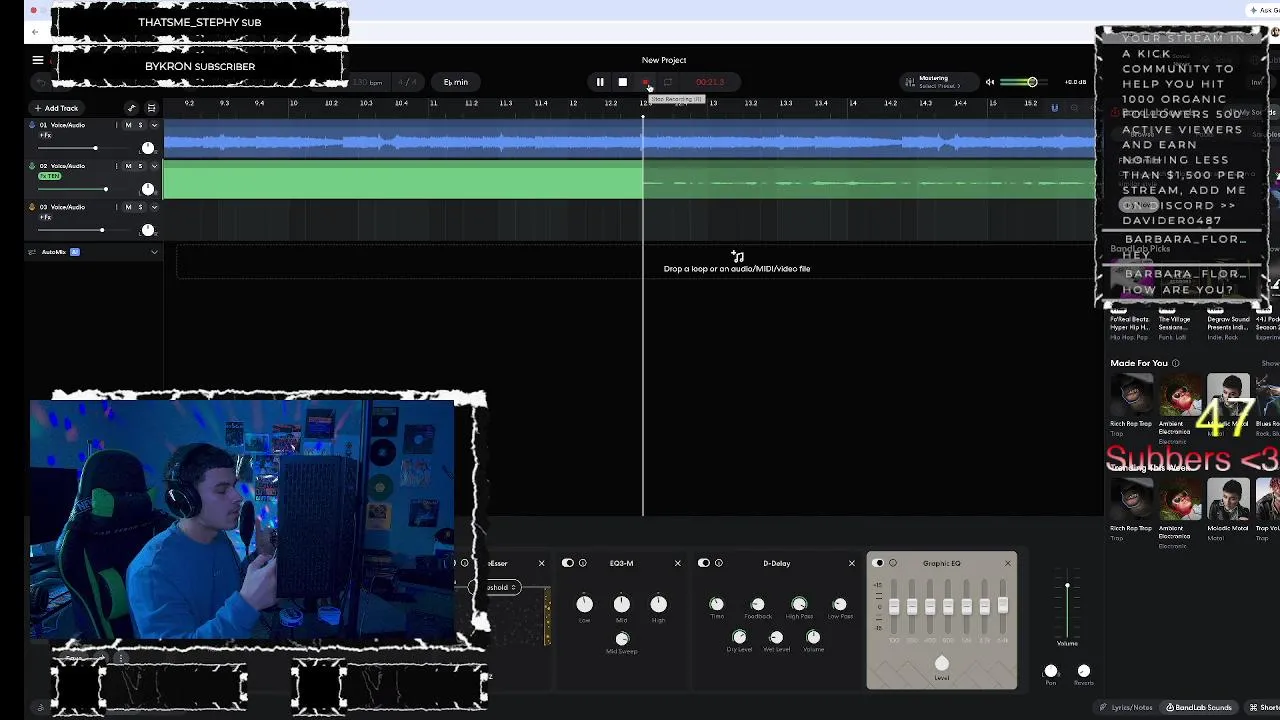Solo track 03 Voice/Audio
This screenshot has width=1280, height=720.
140,207
